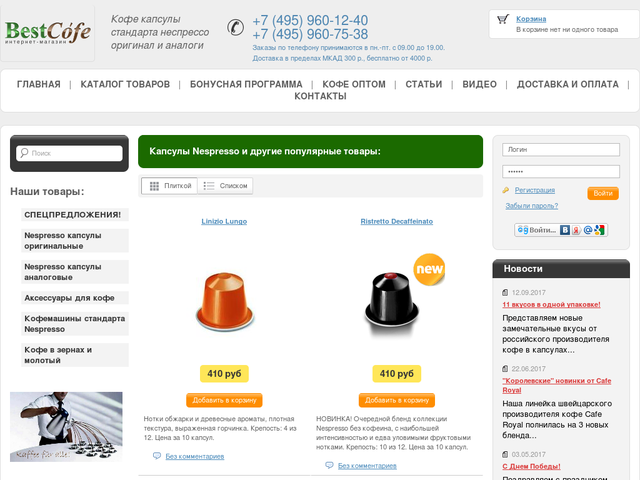Click the shopping cart icon
The height and width of the screenshot is (480, 640).
pyautogui.click(x=503, y=19)
